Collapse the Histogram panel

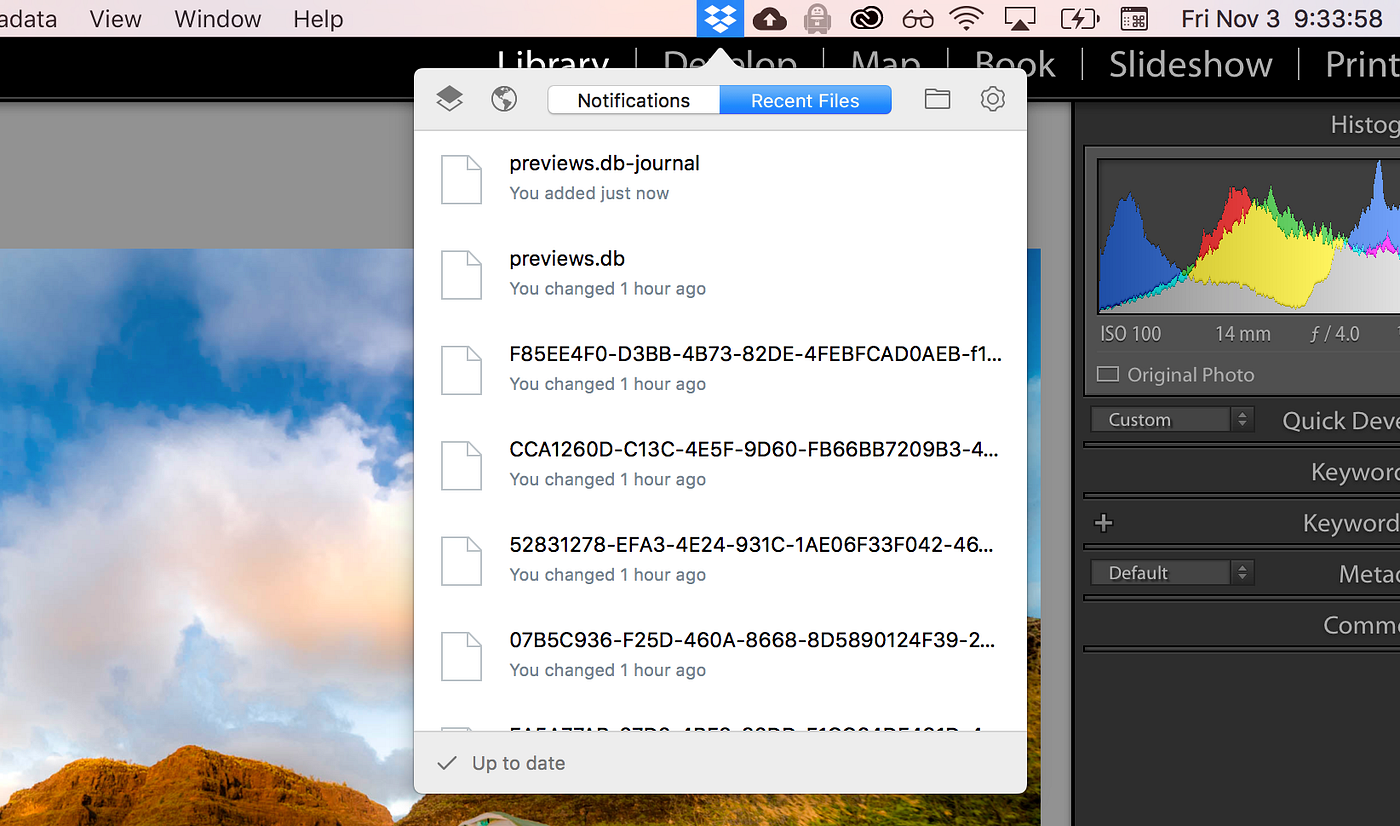tap(1365, 123)
